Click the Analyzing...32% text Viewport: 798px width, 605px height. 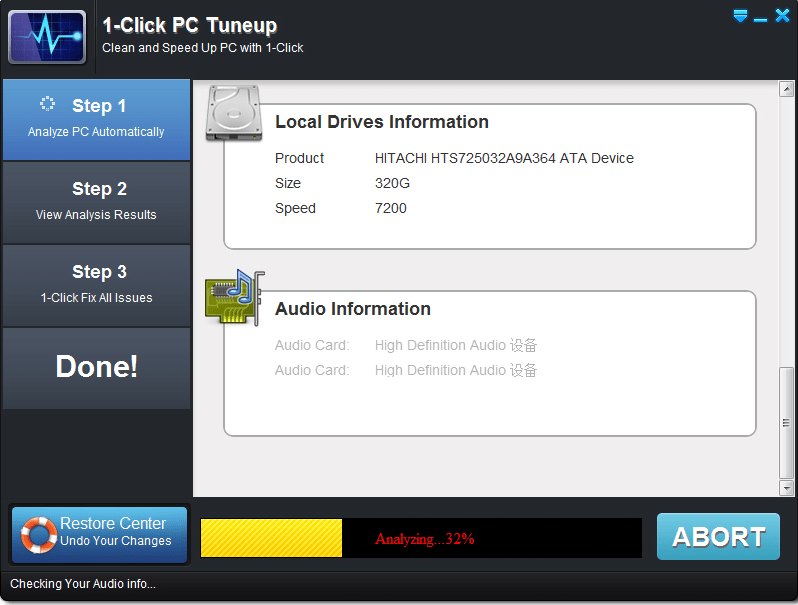(x=424, y=539)
